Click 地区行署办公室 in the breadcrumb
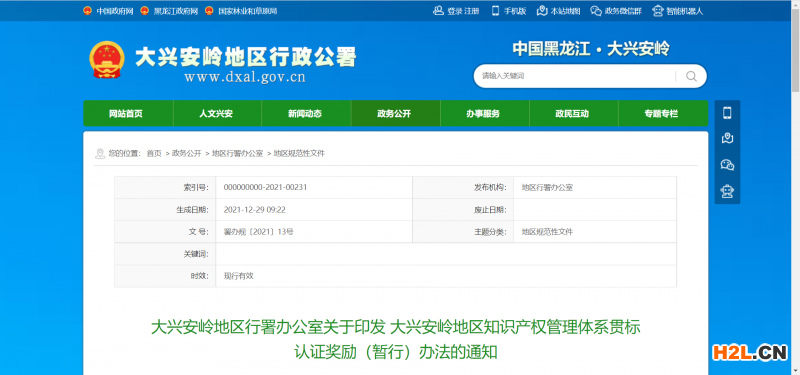The height and width of the screenshot is (375, 800). 237,154
